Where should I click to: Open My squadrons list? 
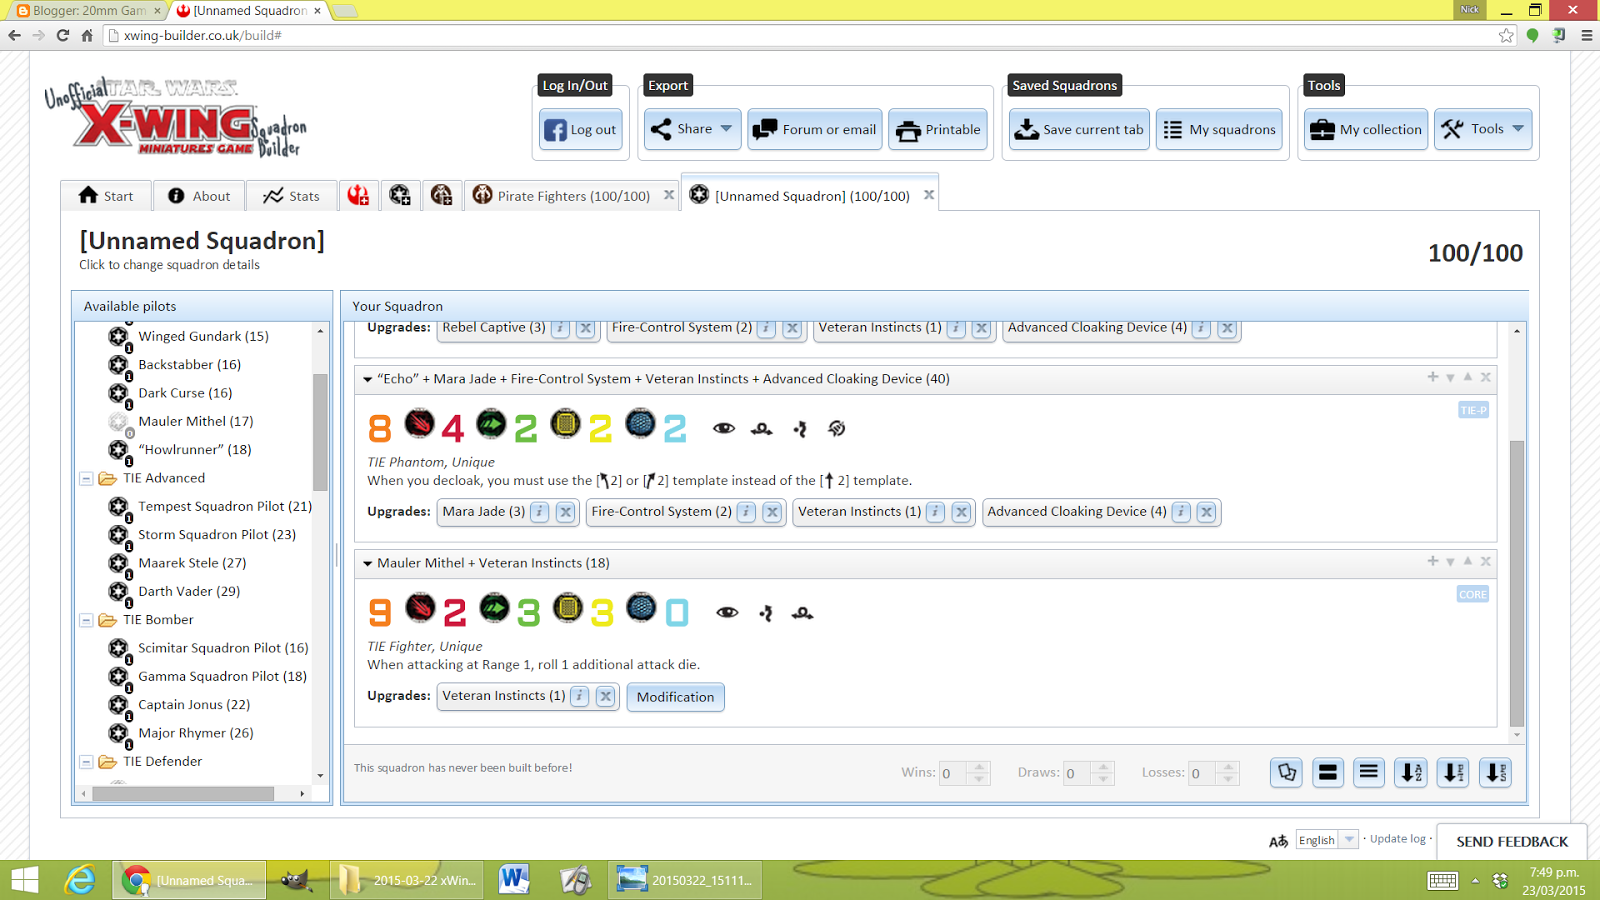[x=1220, y=129]
